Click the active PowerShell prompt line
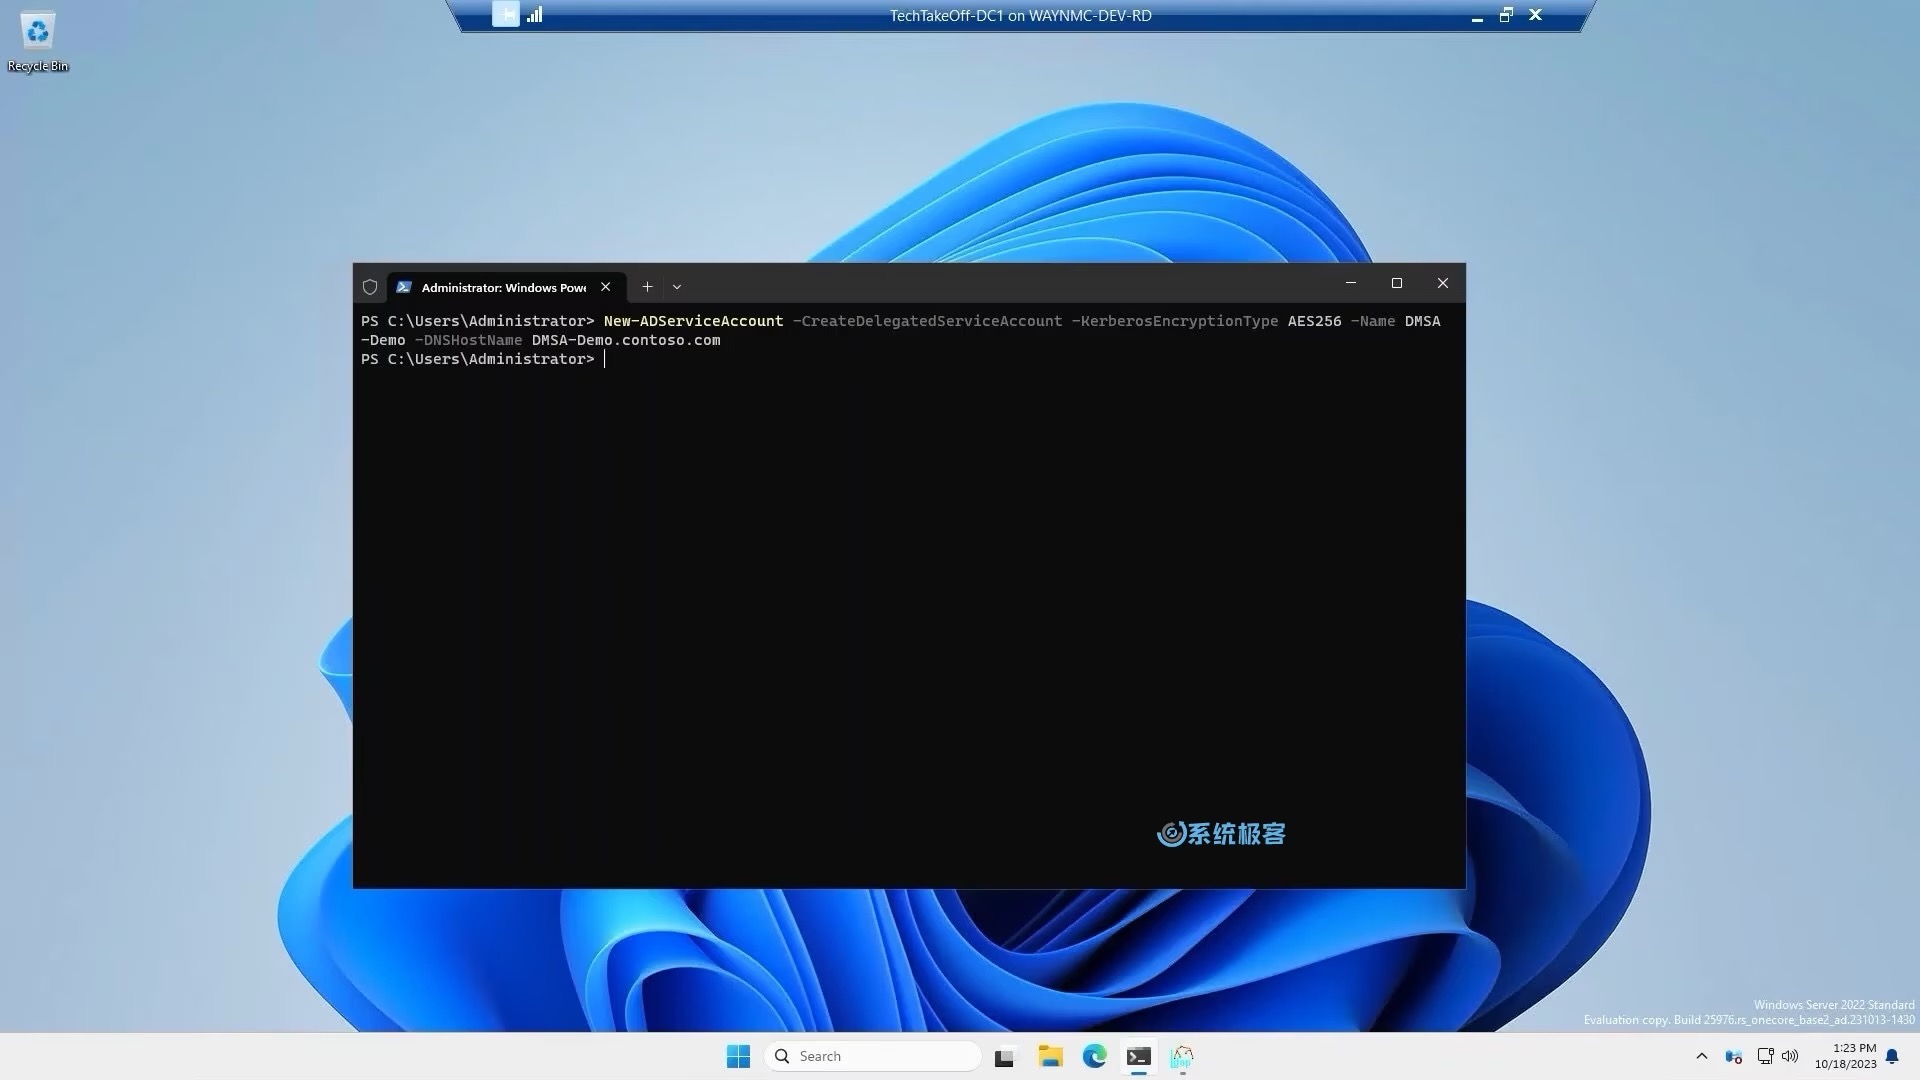 point(484,359)
